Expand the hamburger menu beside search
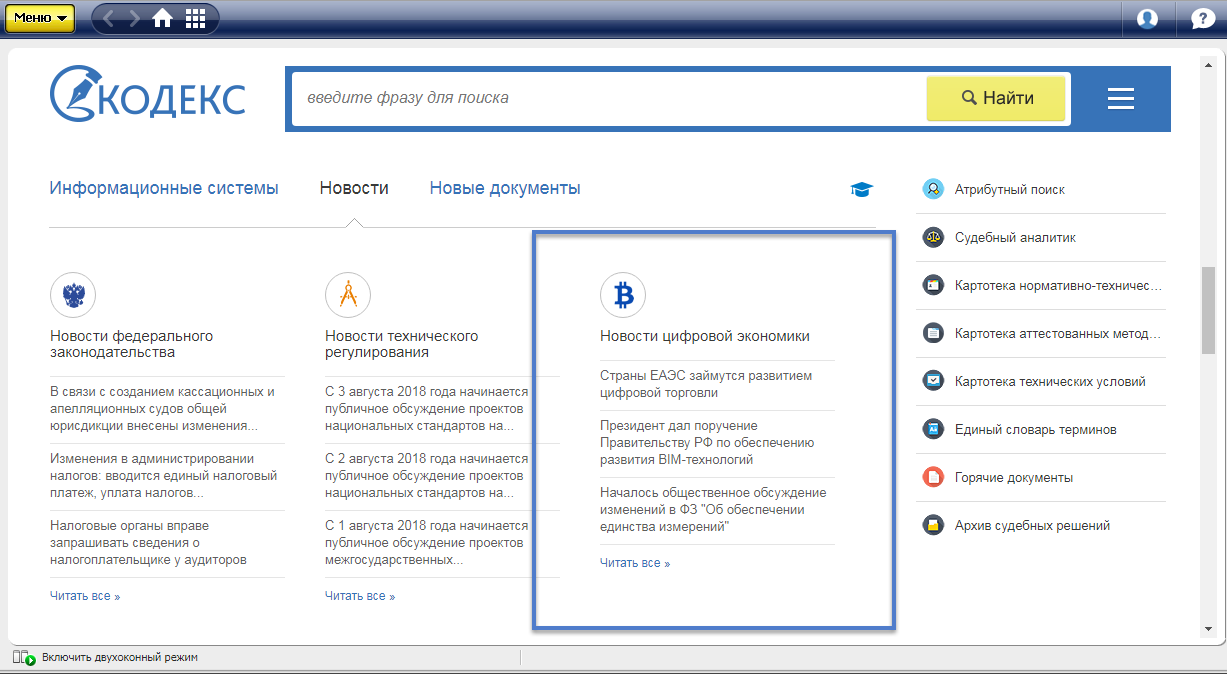The image size is (1227, 674). click(1120, 99)
